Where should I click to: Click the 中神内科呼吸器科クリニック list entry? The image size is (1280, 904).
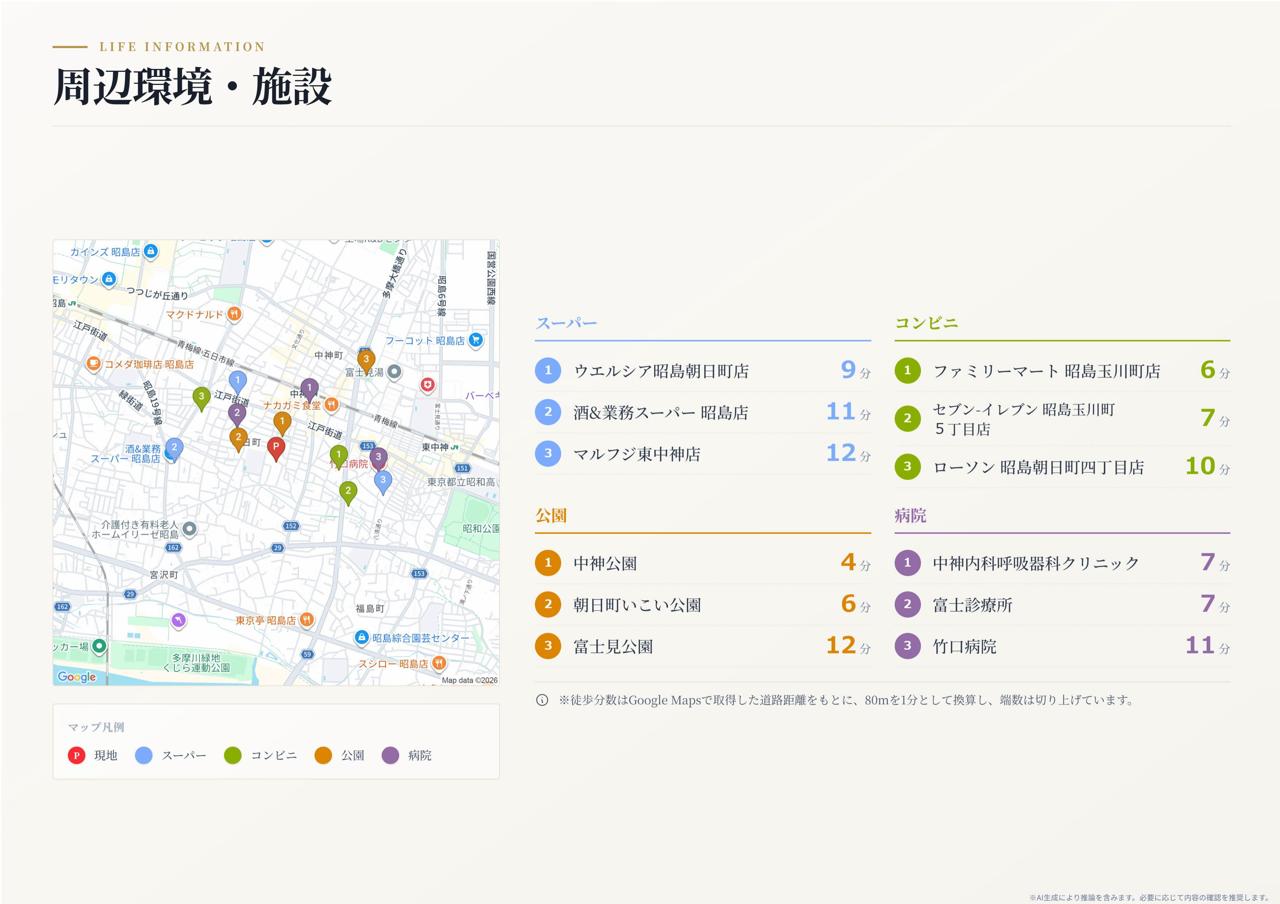pos(1062,563)
